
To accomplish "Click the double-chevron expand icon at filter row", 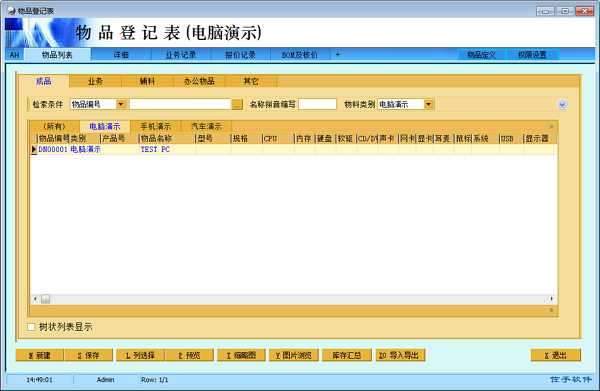I will pos(562,104).
